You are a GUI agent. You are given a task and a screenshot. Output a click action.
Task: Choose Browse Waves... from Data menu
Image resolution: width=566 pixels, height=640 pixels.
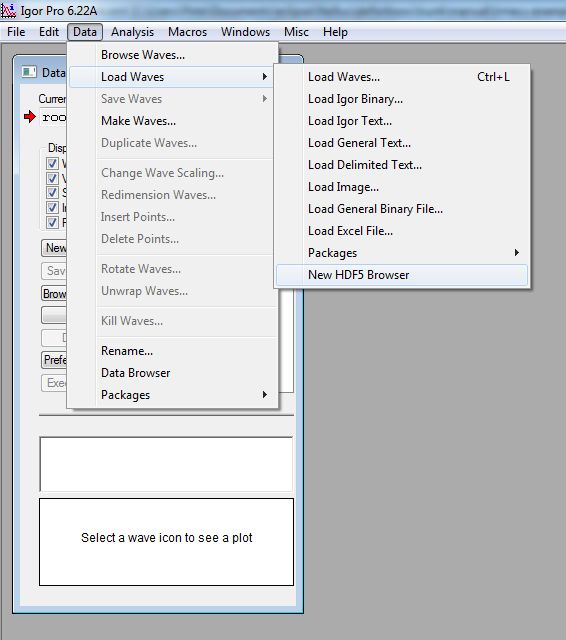(173, 55)
